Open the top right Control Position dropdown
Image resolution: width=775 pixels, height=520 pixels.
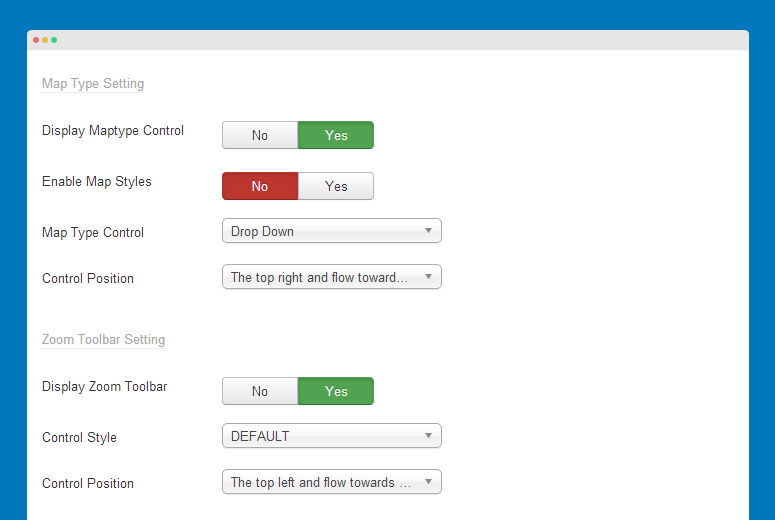tap(332, 277)
